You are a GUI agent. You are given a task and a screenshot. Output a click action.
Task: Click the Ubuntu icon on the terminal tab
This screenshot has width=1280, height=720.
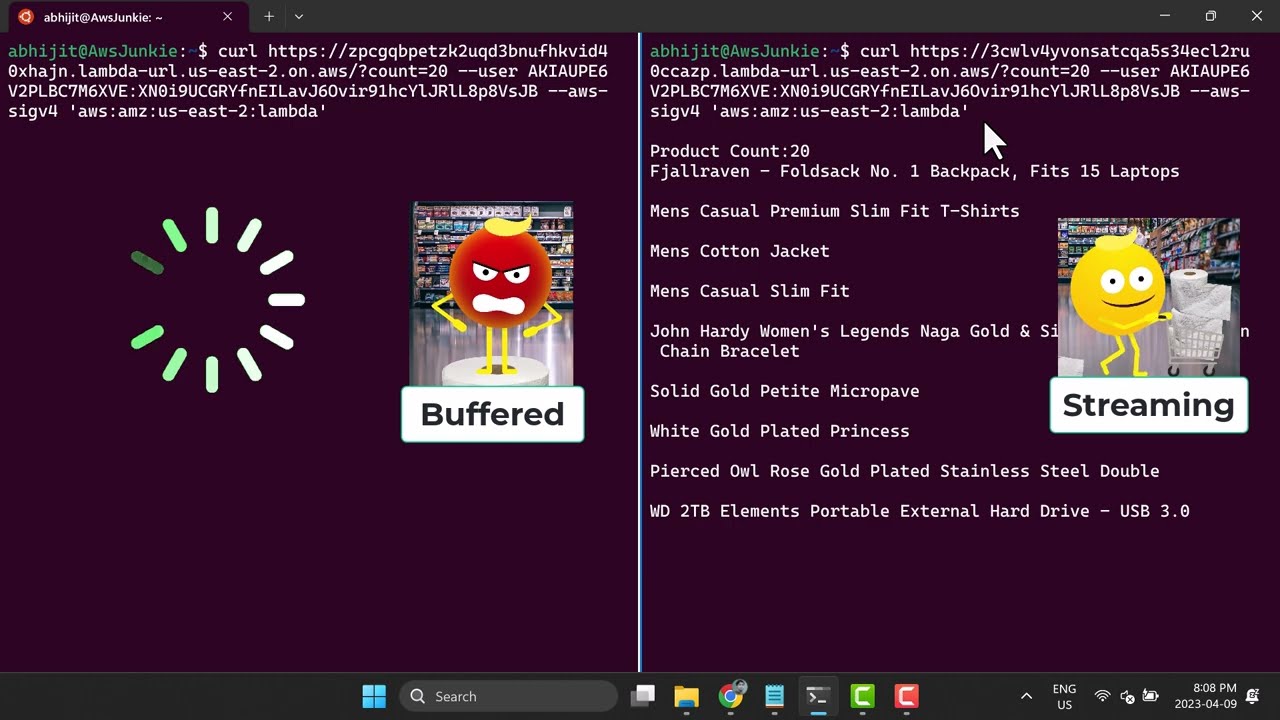26,17
